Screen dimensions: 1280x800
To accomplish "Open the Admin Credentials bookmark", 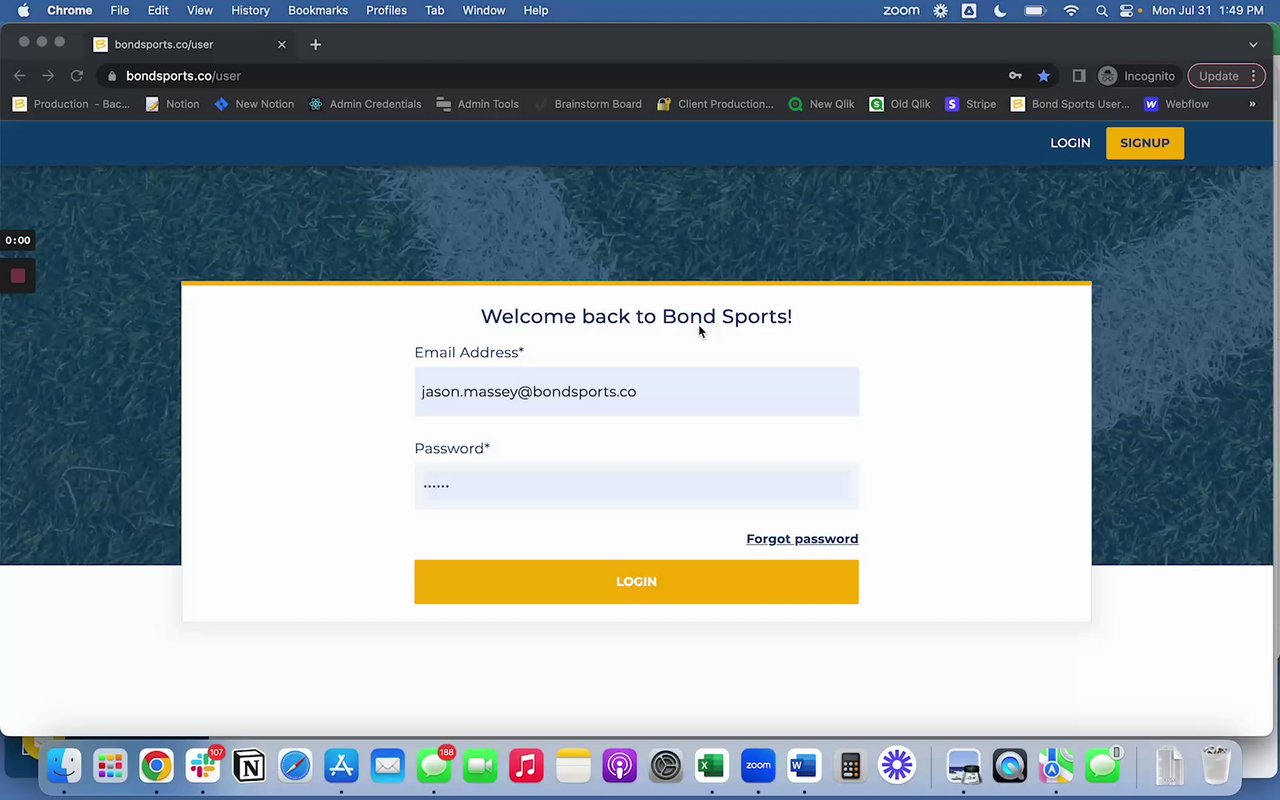I will 365,104.
